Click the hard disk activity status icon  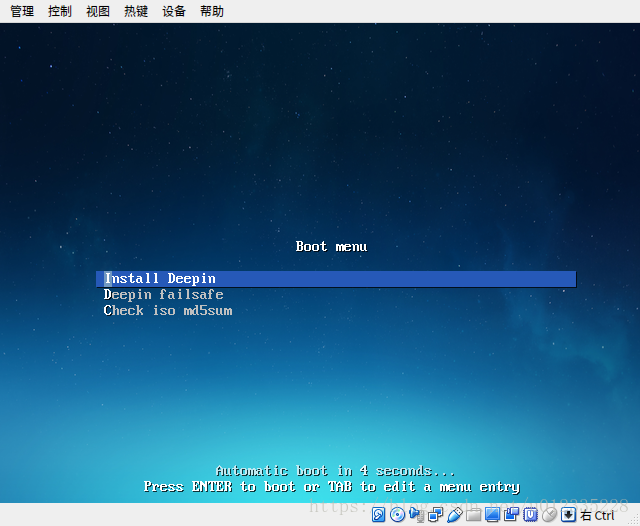point(378,515)
